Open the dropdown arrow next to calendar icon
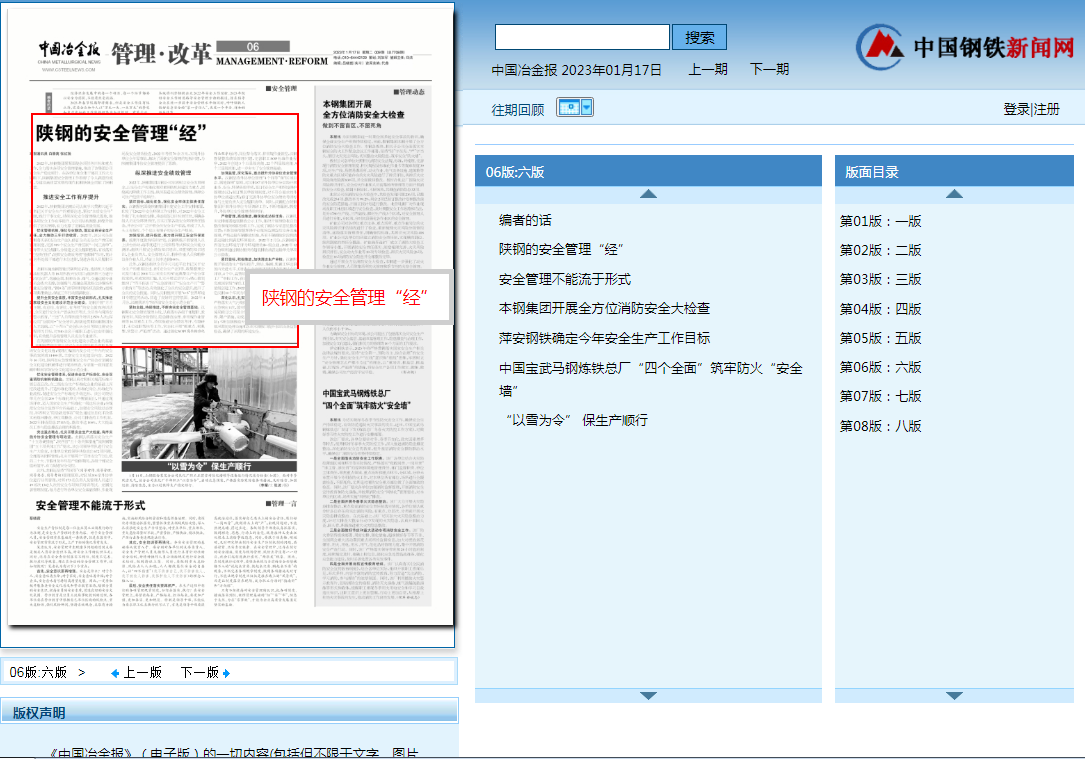The image size is (1085, 759). (584, 106)
